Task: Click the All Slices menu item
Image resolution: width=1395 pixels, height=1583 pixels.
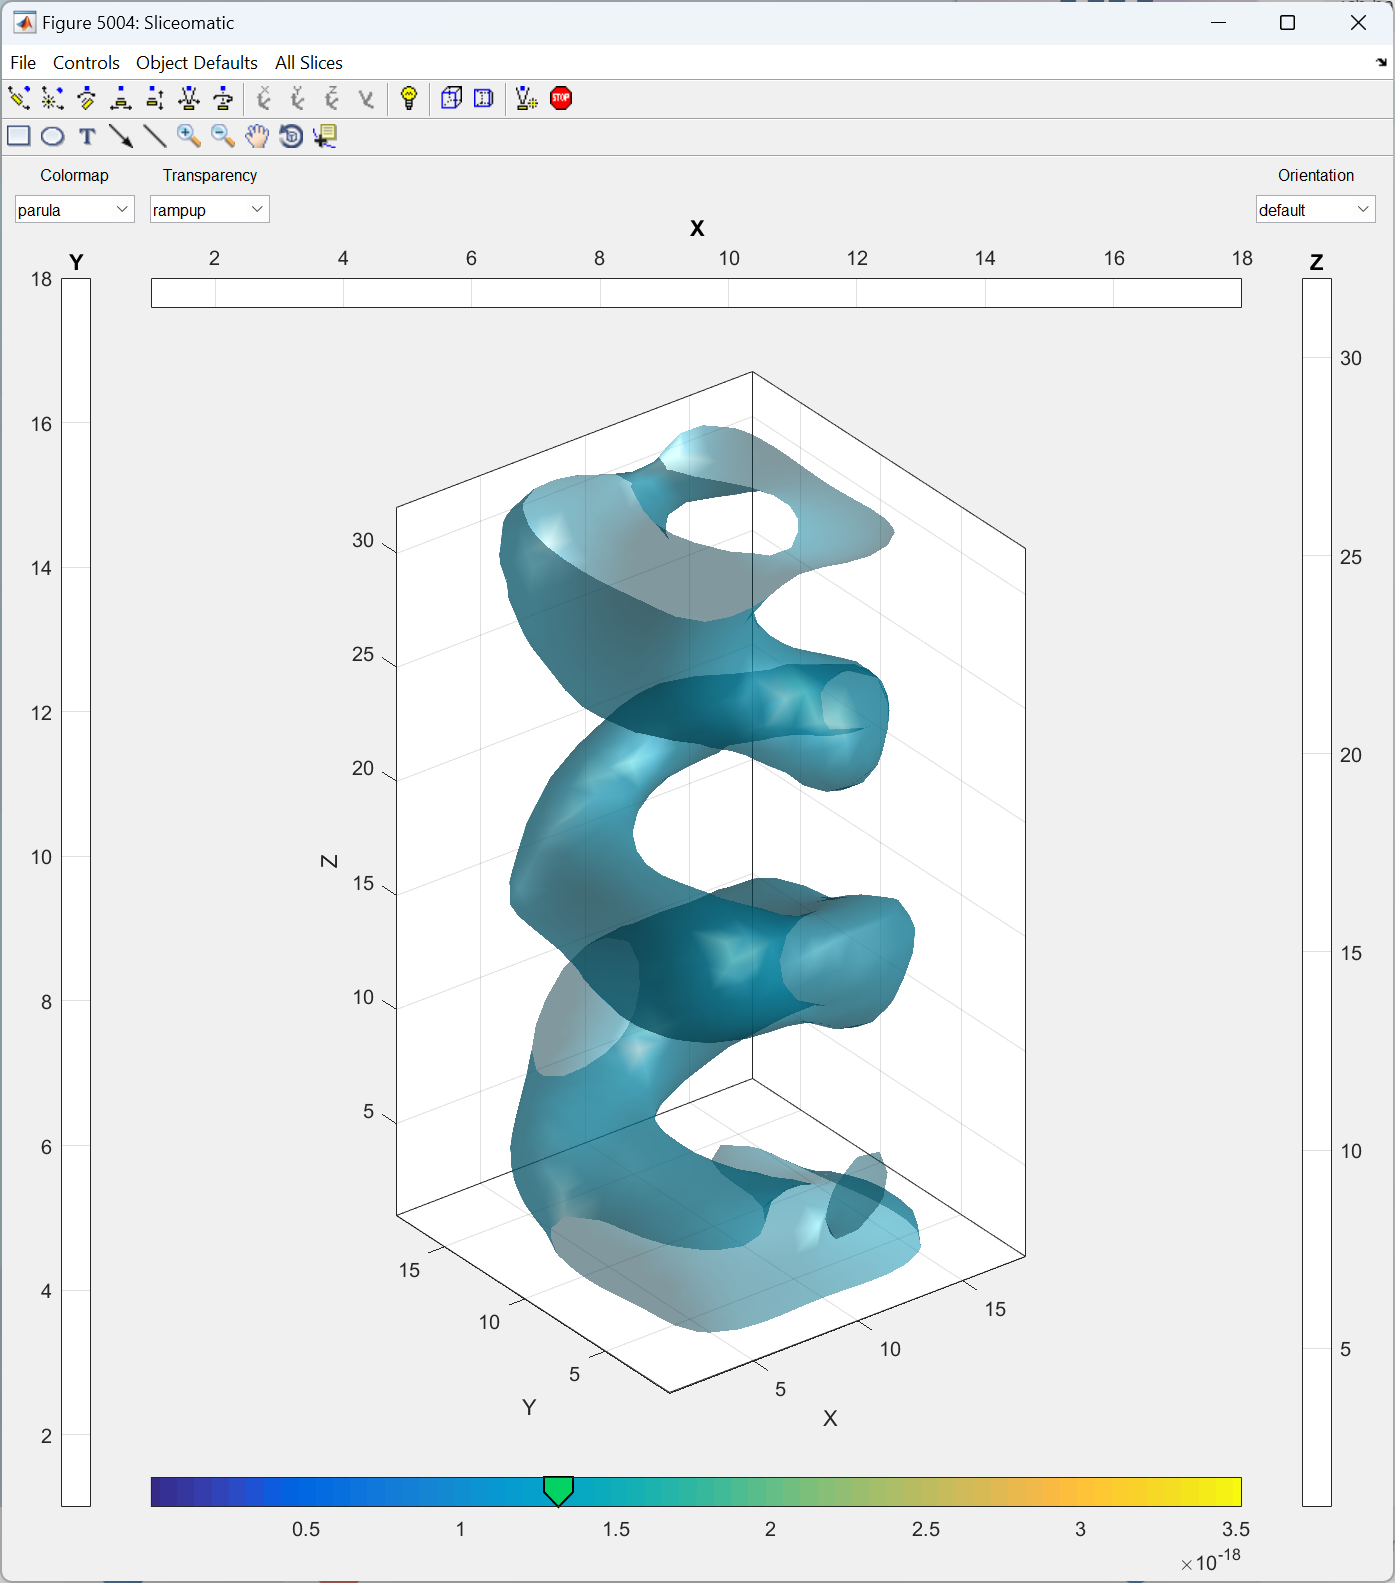Action: [x=309, y=63]
